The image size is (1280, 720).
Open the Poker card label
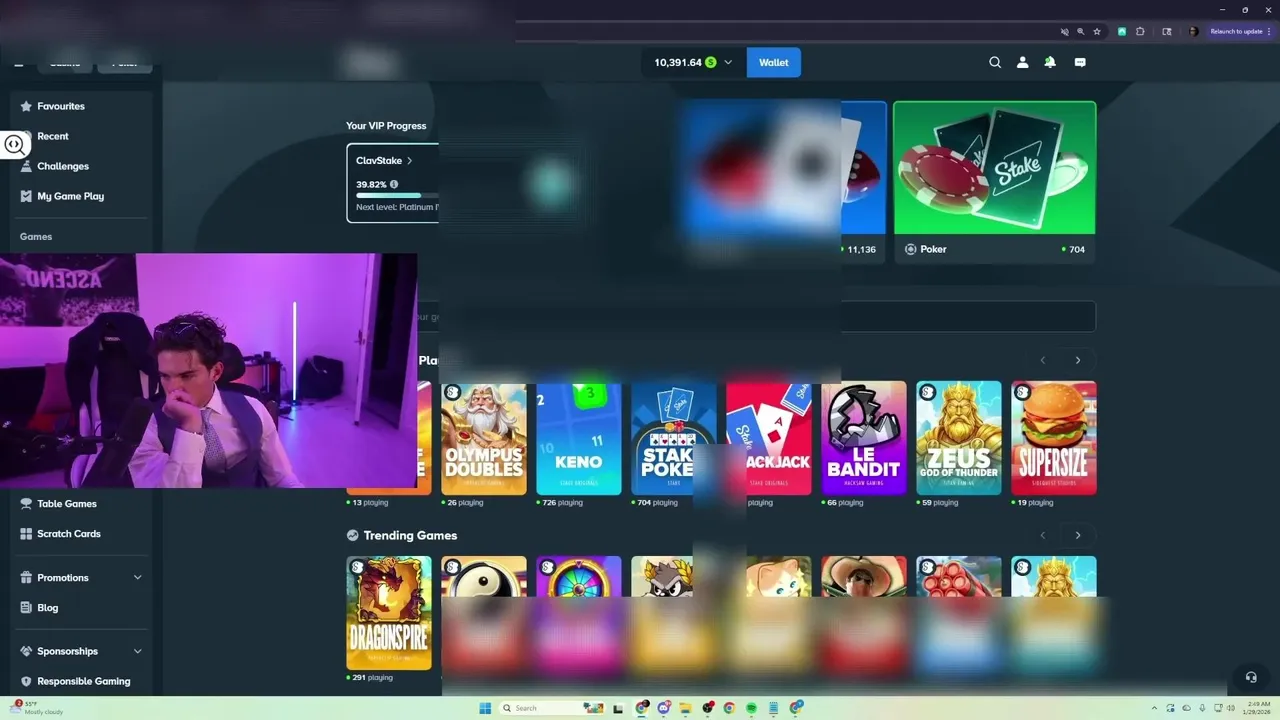933,249
